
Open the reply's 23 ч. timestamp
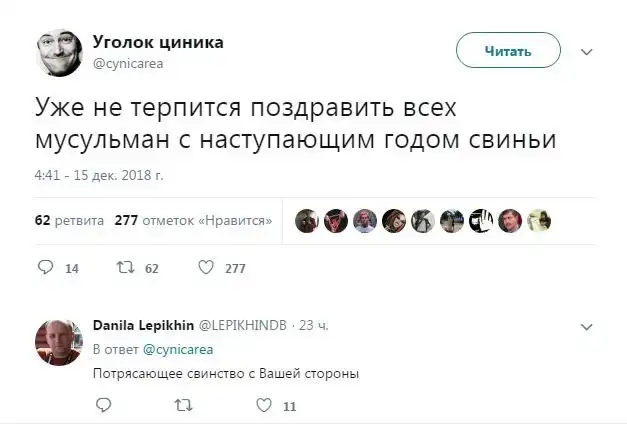click(x=314, y=326)
